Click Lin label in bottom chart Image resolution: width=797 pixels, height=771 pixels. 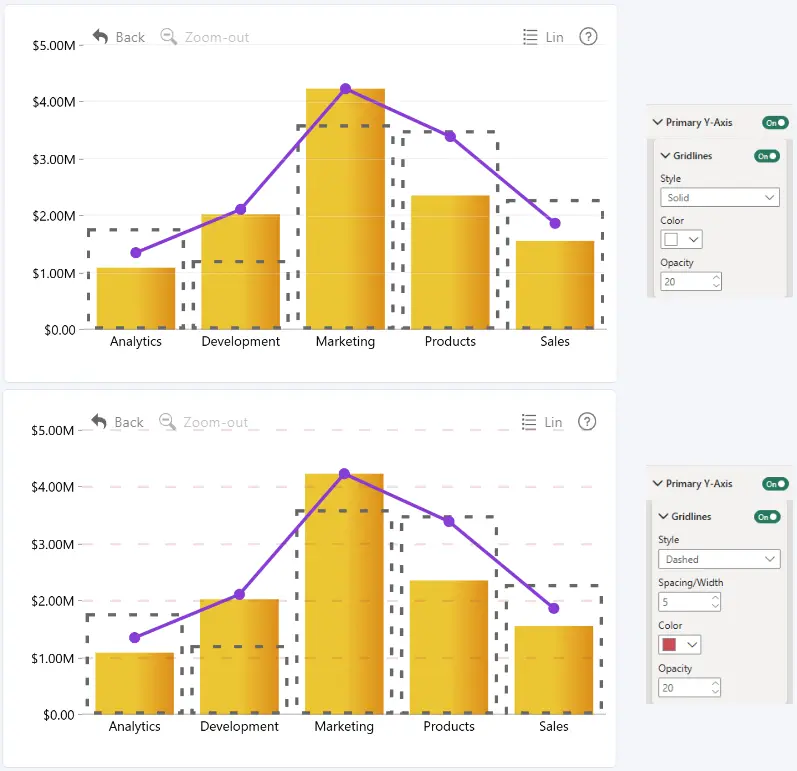coord(554,422)
